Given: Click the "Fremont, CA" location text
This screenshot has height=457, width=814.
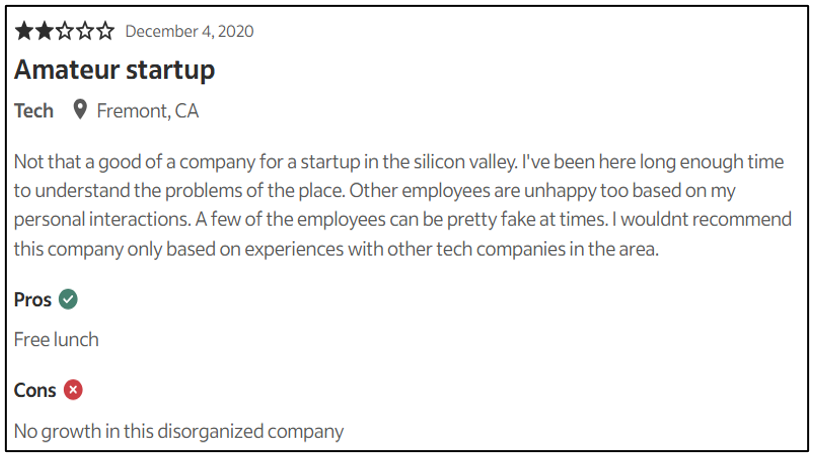Looking at the screenshot, I should [x=147, y=111].
